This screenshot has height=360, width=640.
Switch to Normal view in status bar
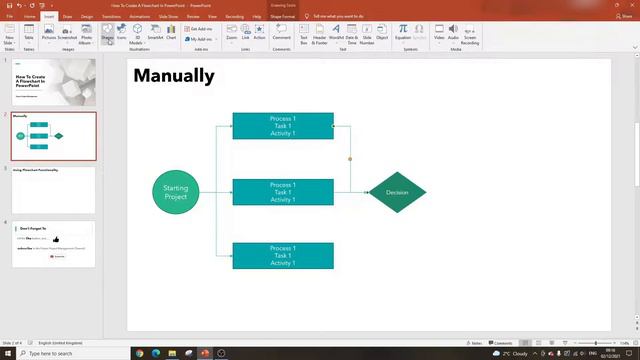[x=525, y=343]
